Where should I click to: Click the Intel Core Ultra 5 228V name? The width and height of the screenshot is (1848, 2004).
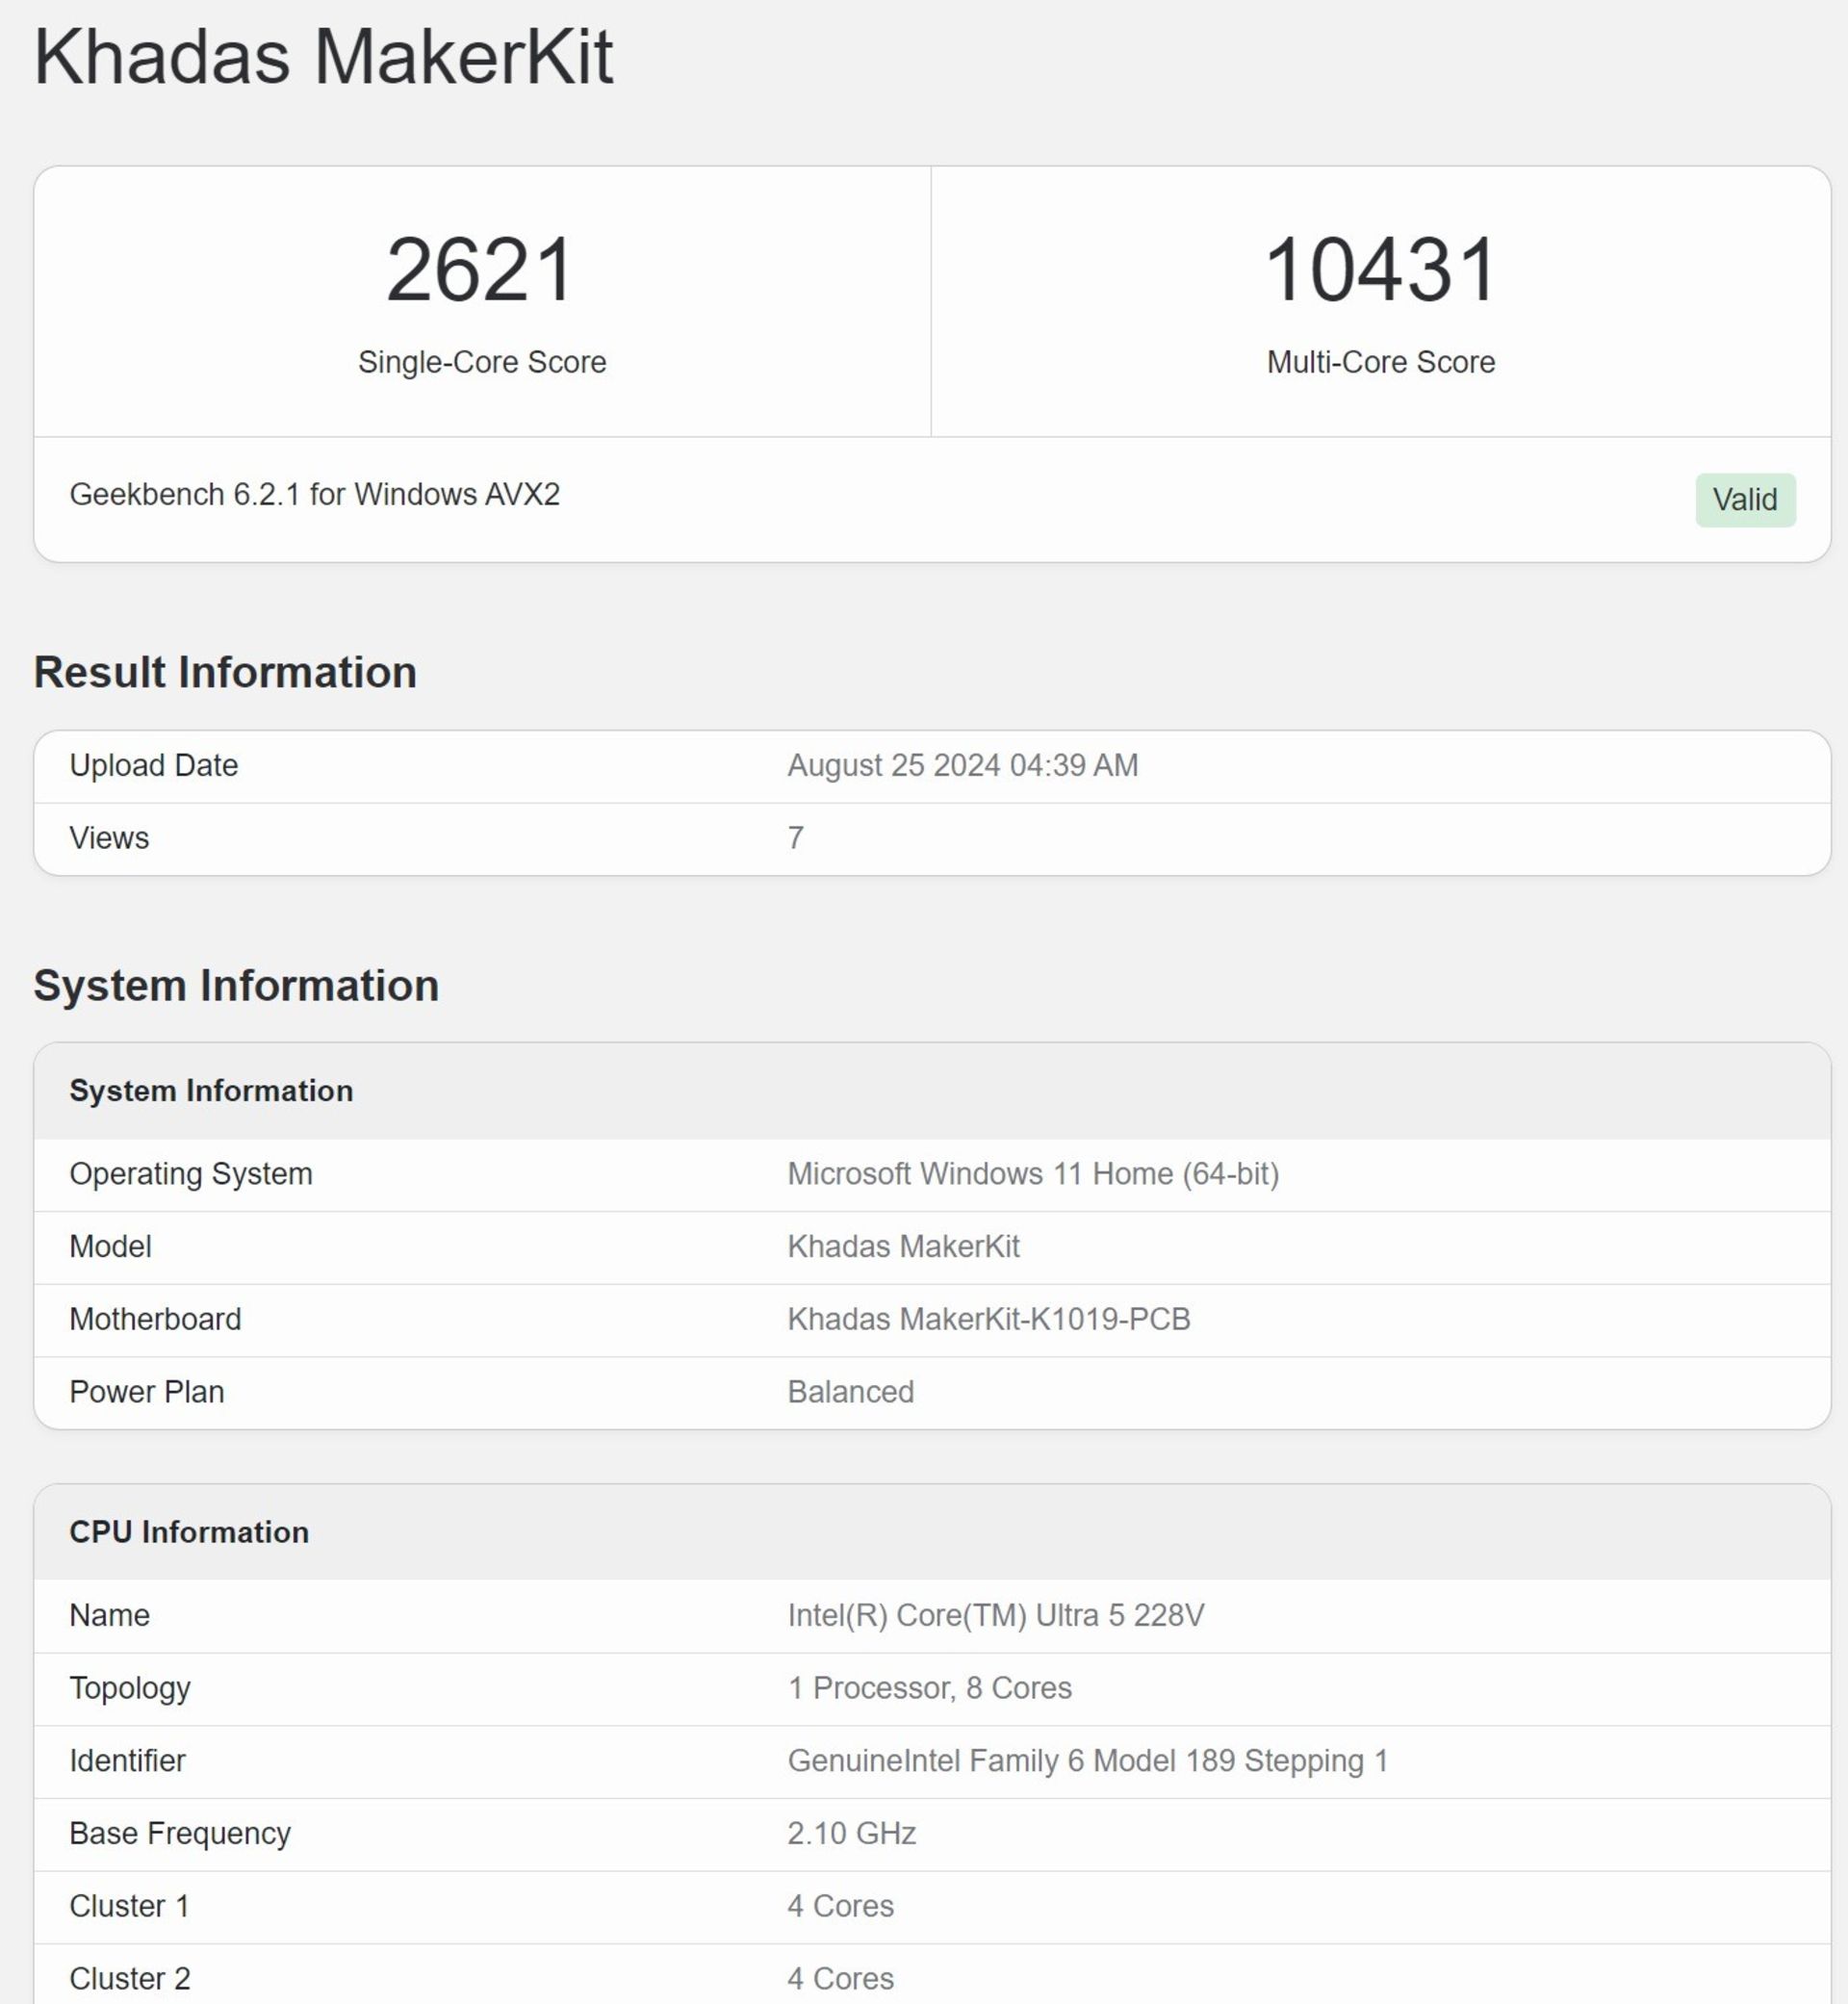(995, 1615)
